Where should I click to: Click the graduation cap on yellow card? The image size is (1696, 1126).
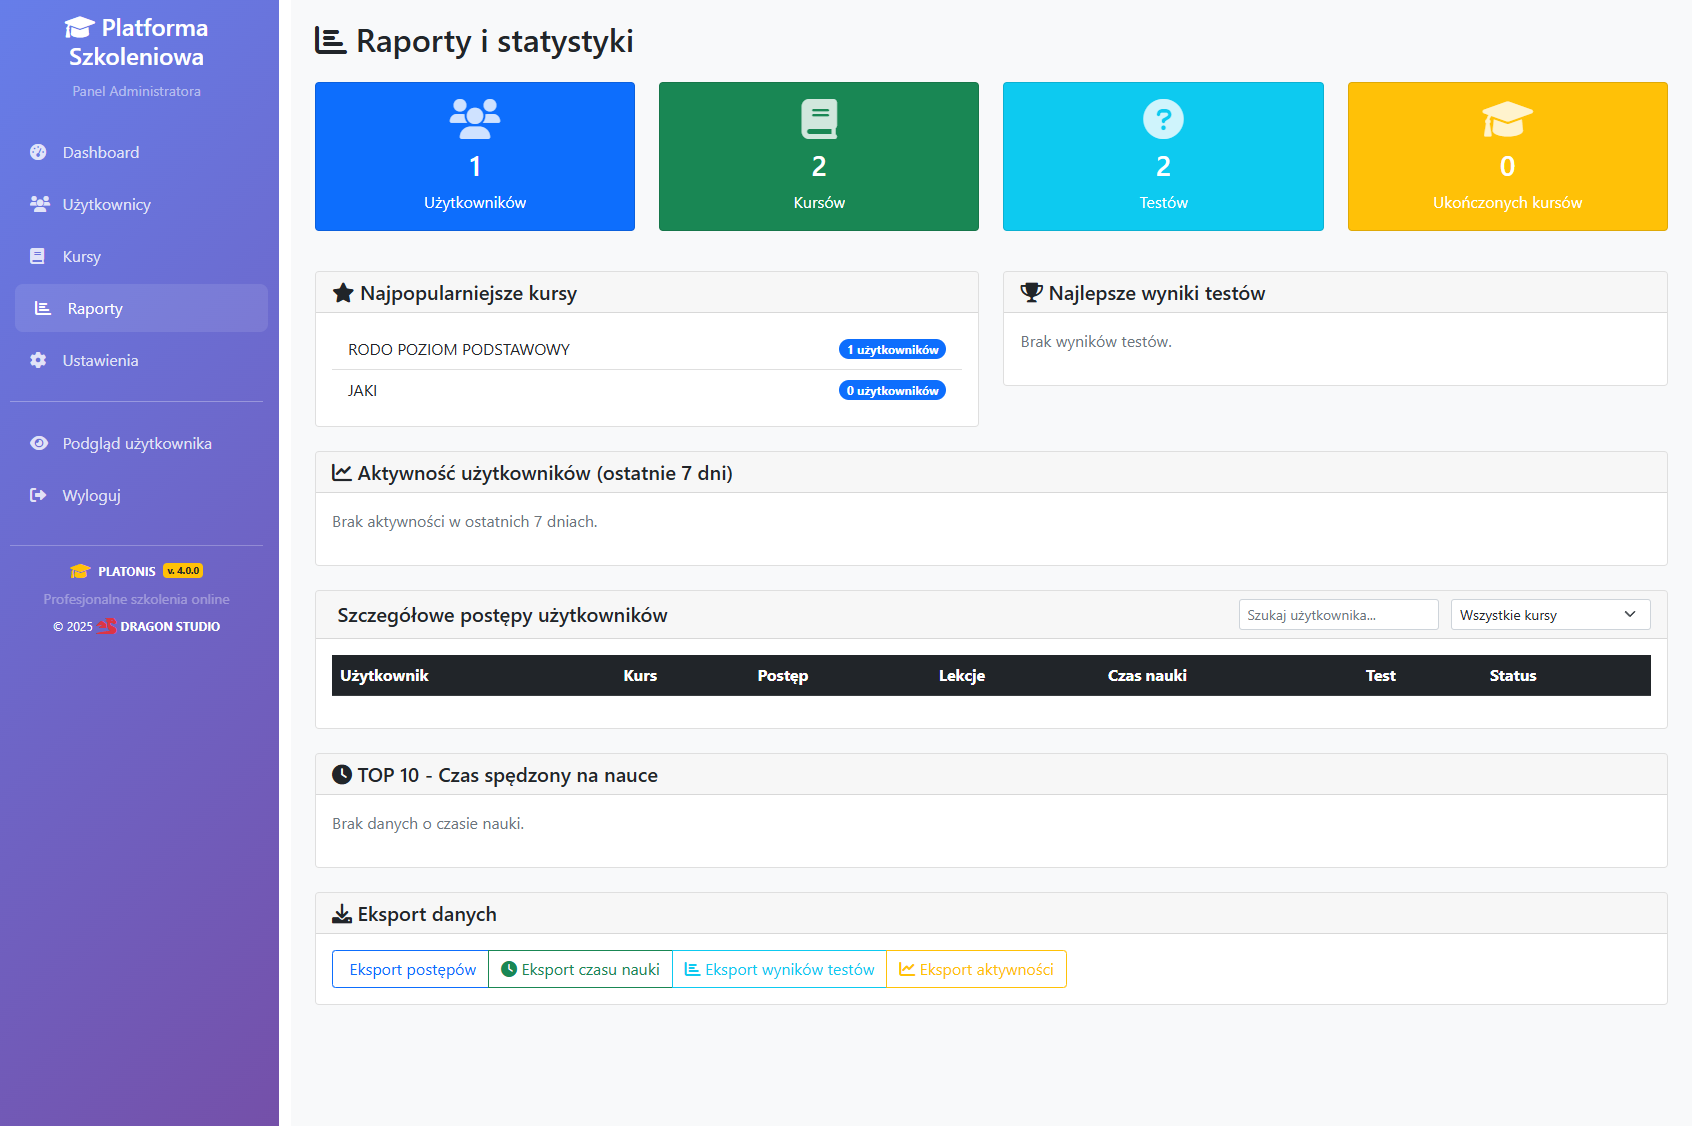[x=1507, y=119]
